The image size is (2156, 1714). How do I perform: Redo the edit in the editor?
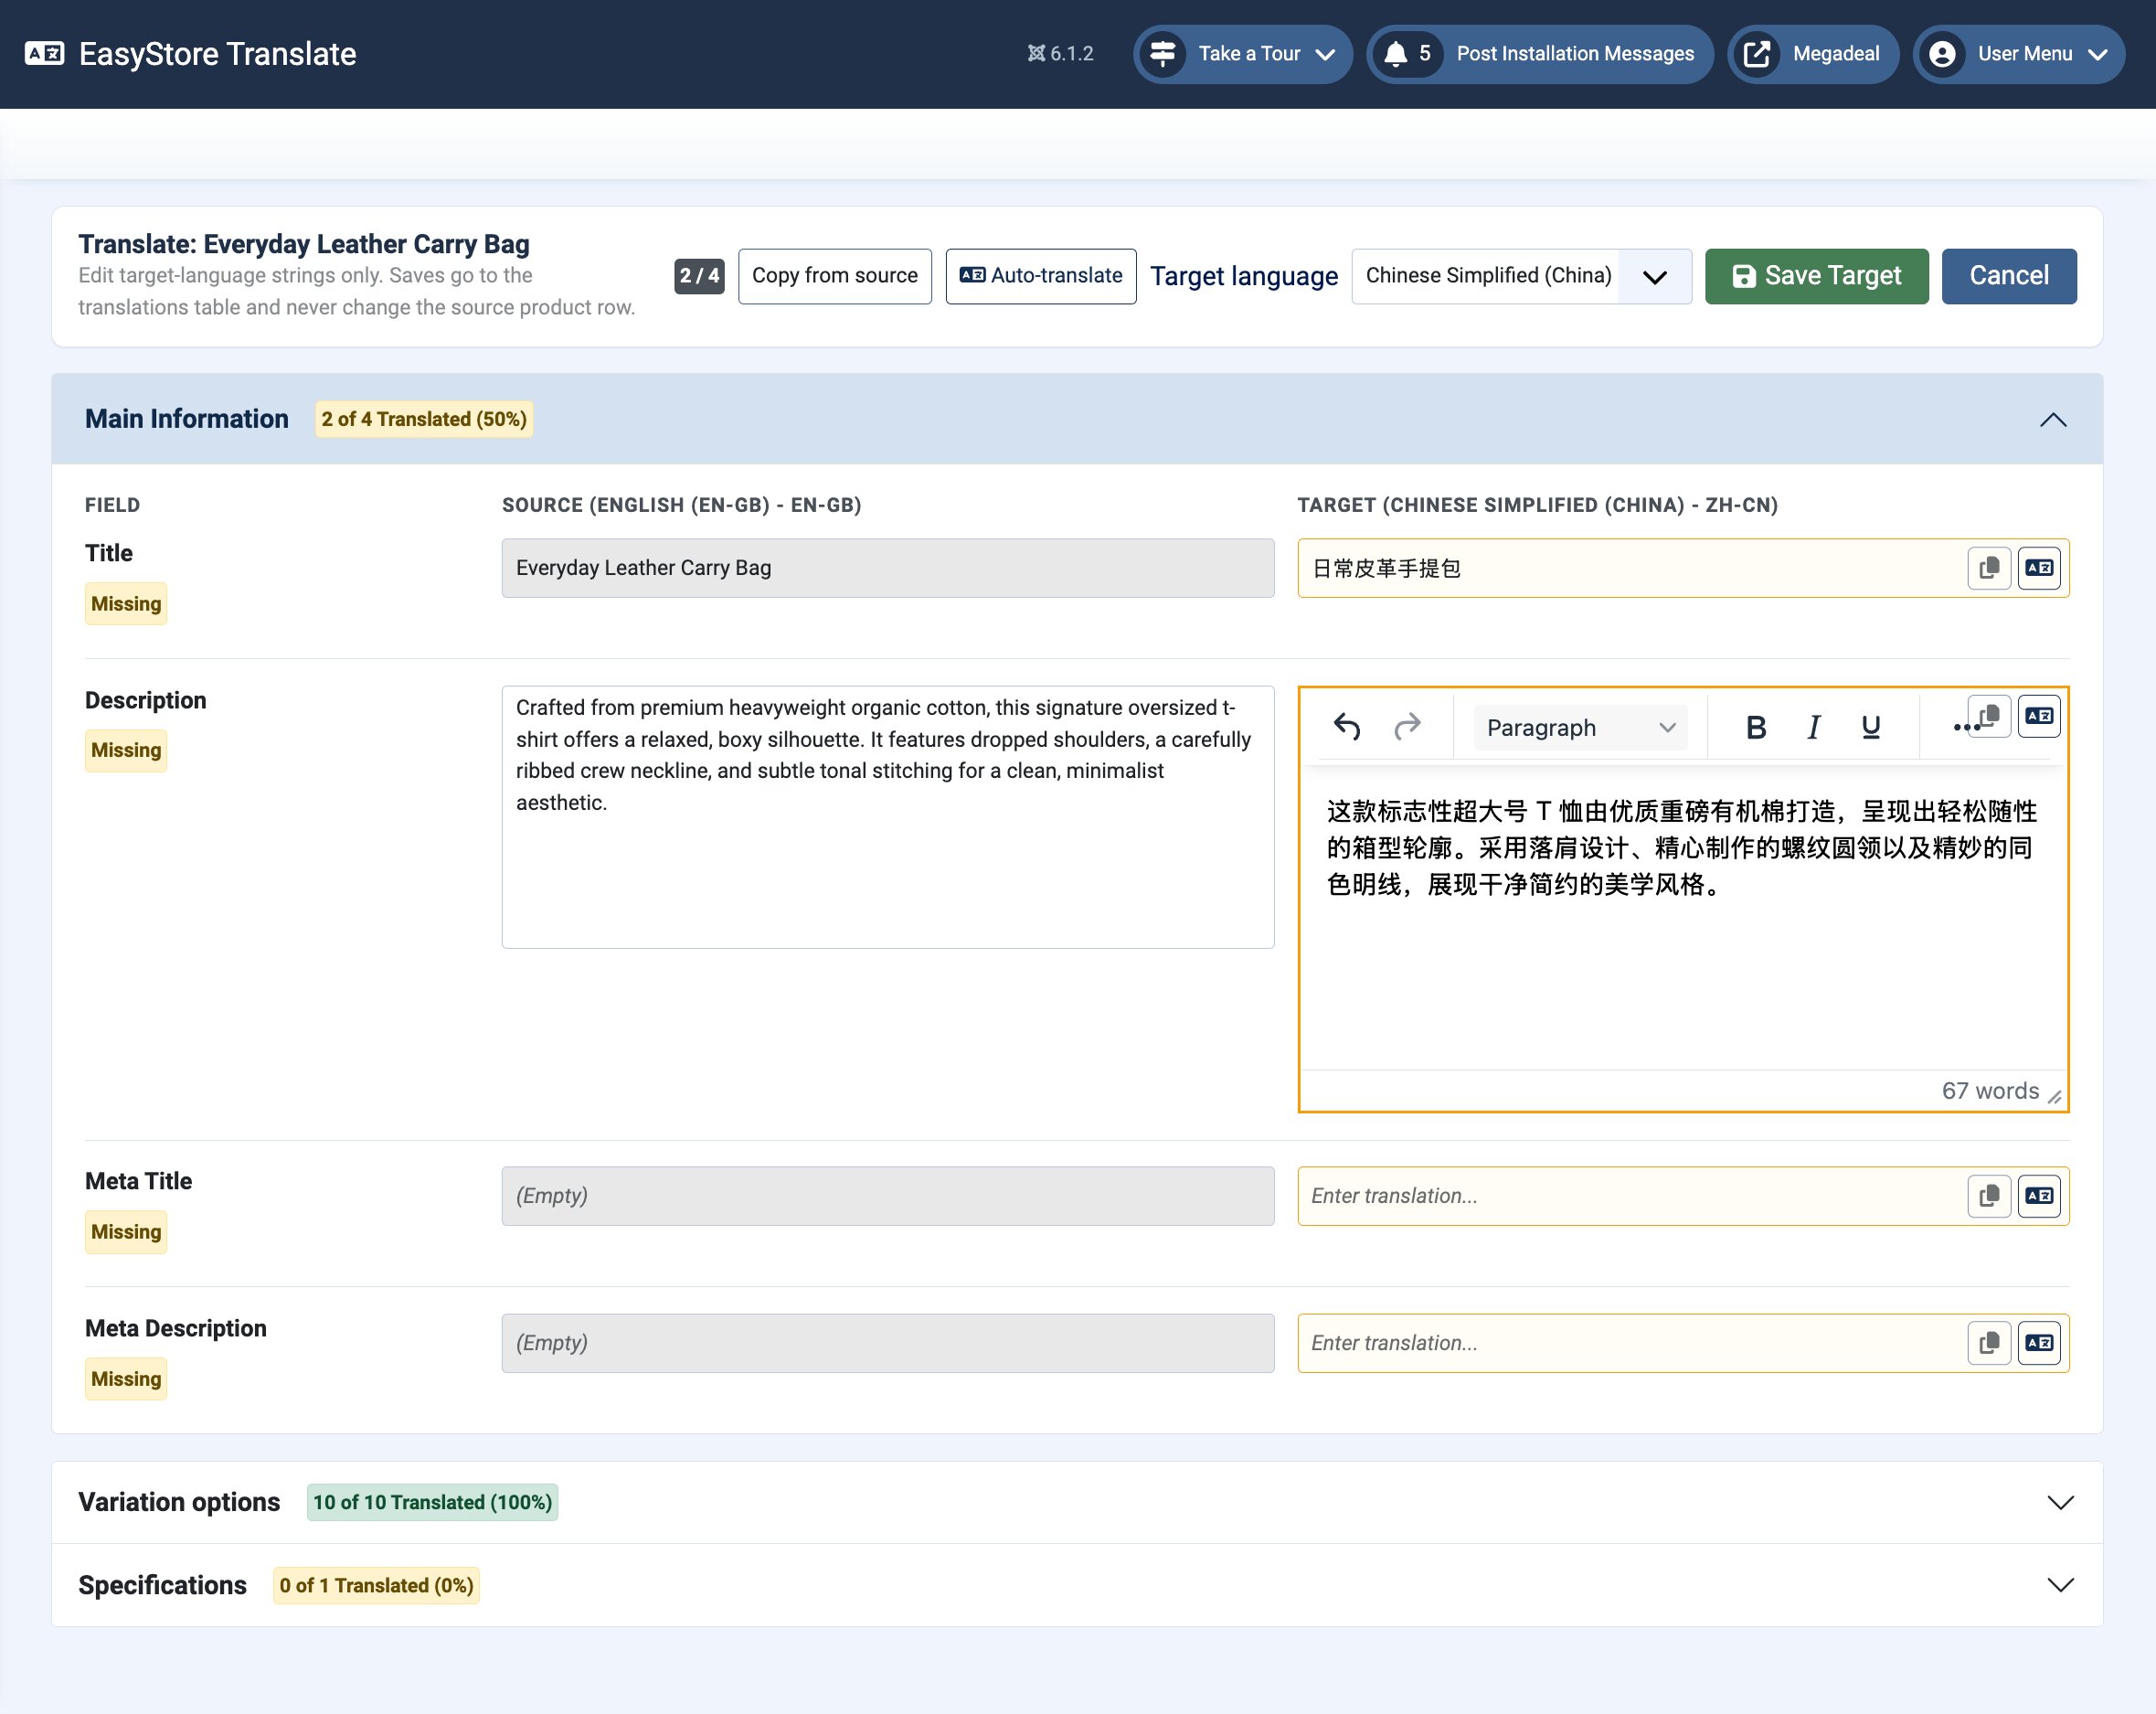1408,727
